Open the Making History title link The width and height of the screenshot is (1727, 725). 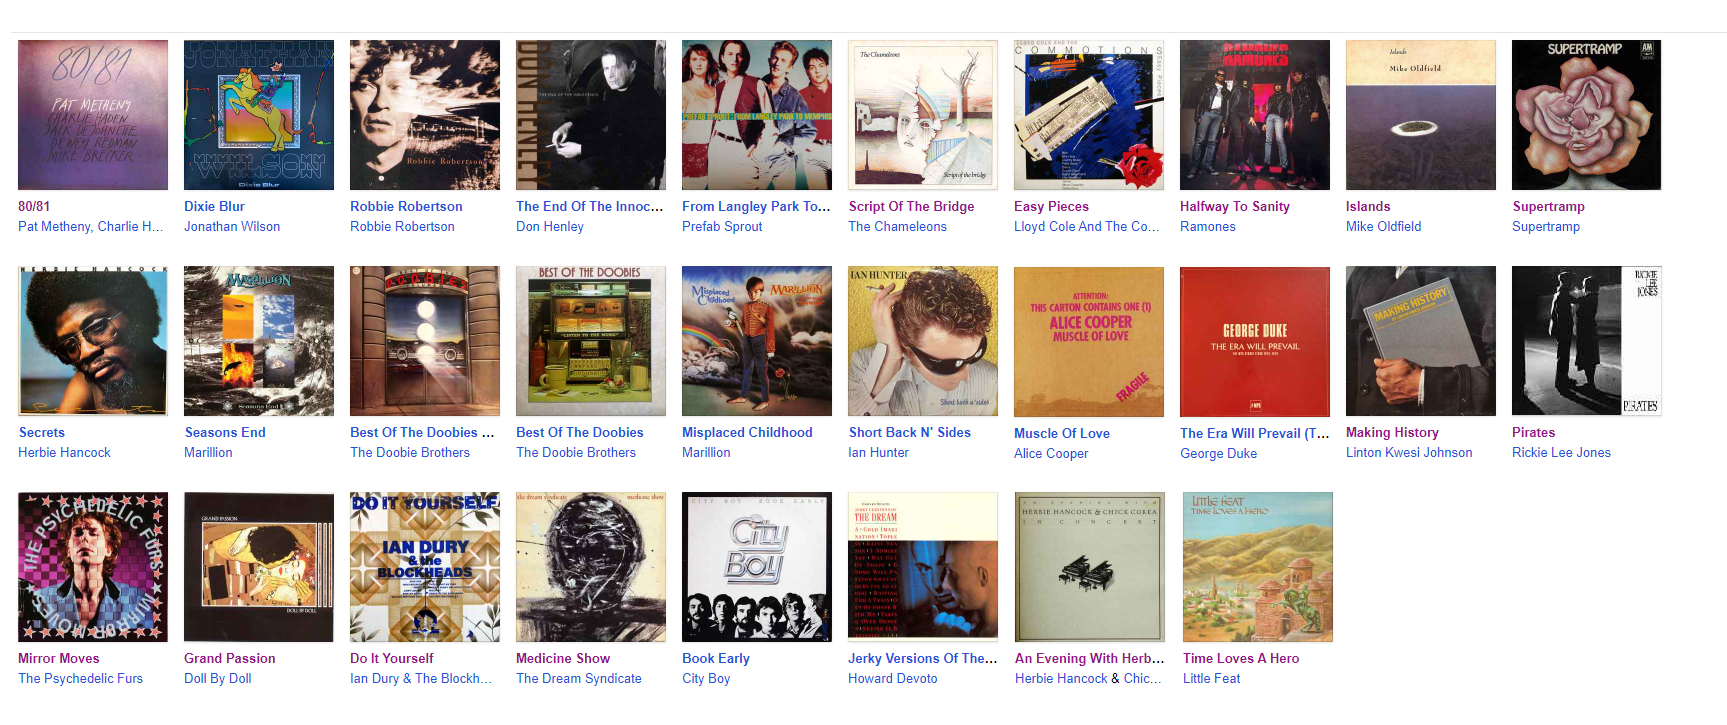1392,432
